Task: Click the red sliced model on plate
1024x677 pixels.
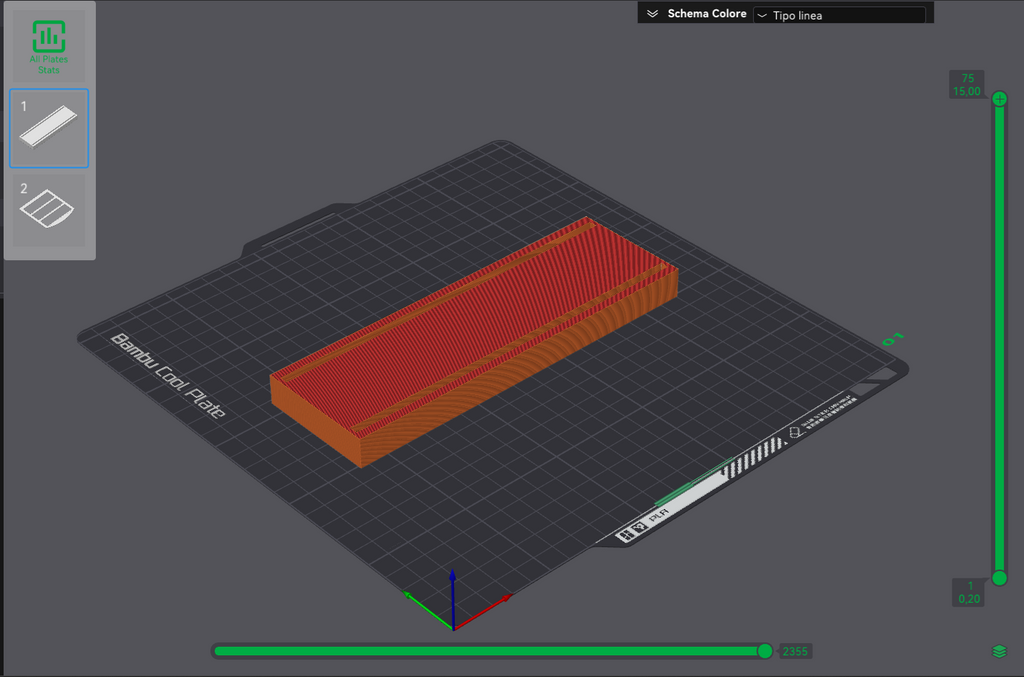Action: click(x=474, y=342)
